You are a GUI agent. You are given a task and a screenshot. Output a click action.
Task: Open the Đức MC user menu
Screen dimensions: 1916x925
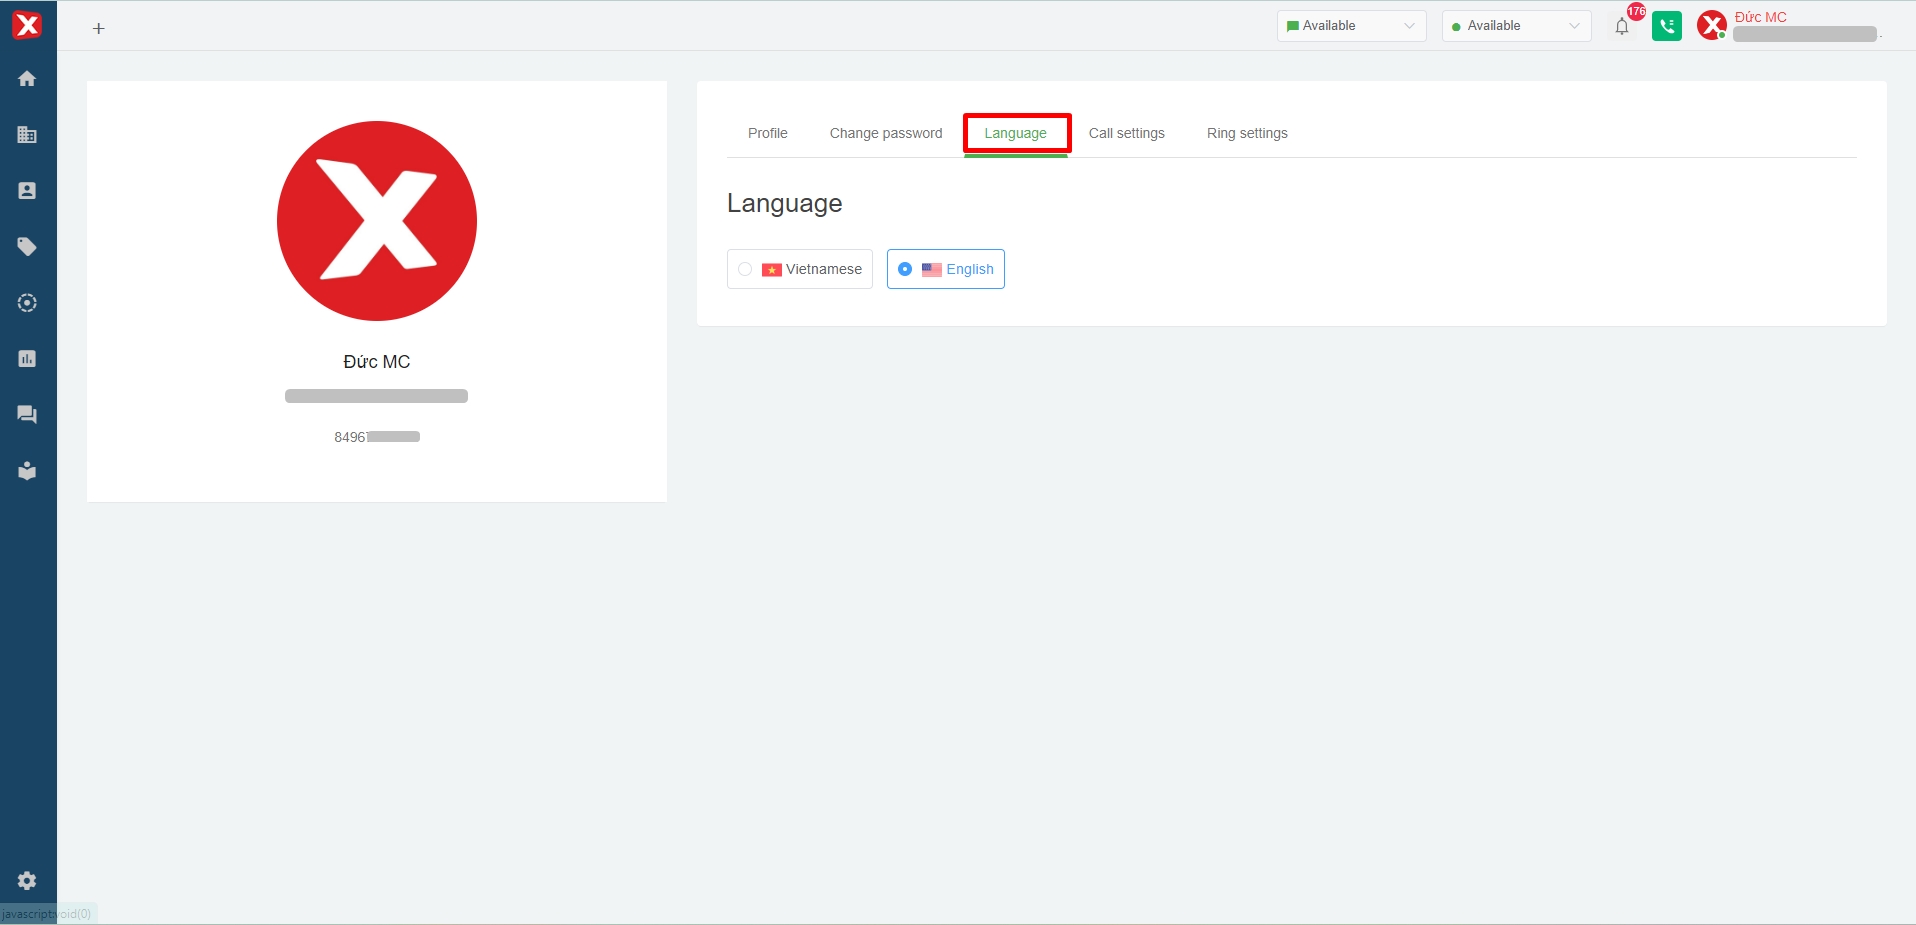(1760, 18)
